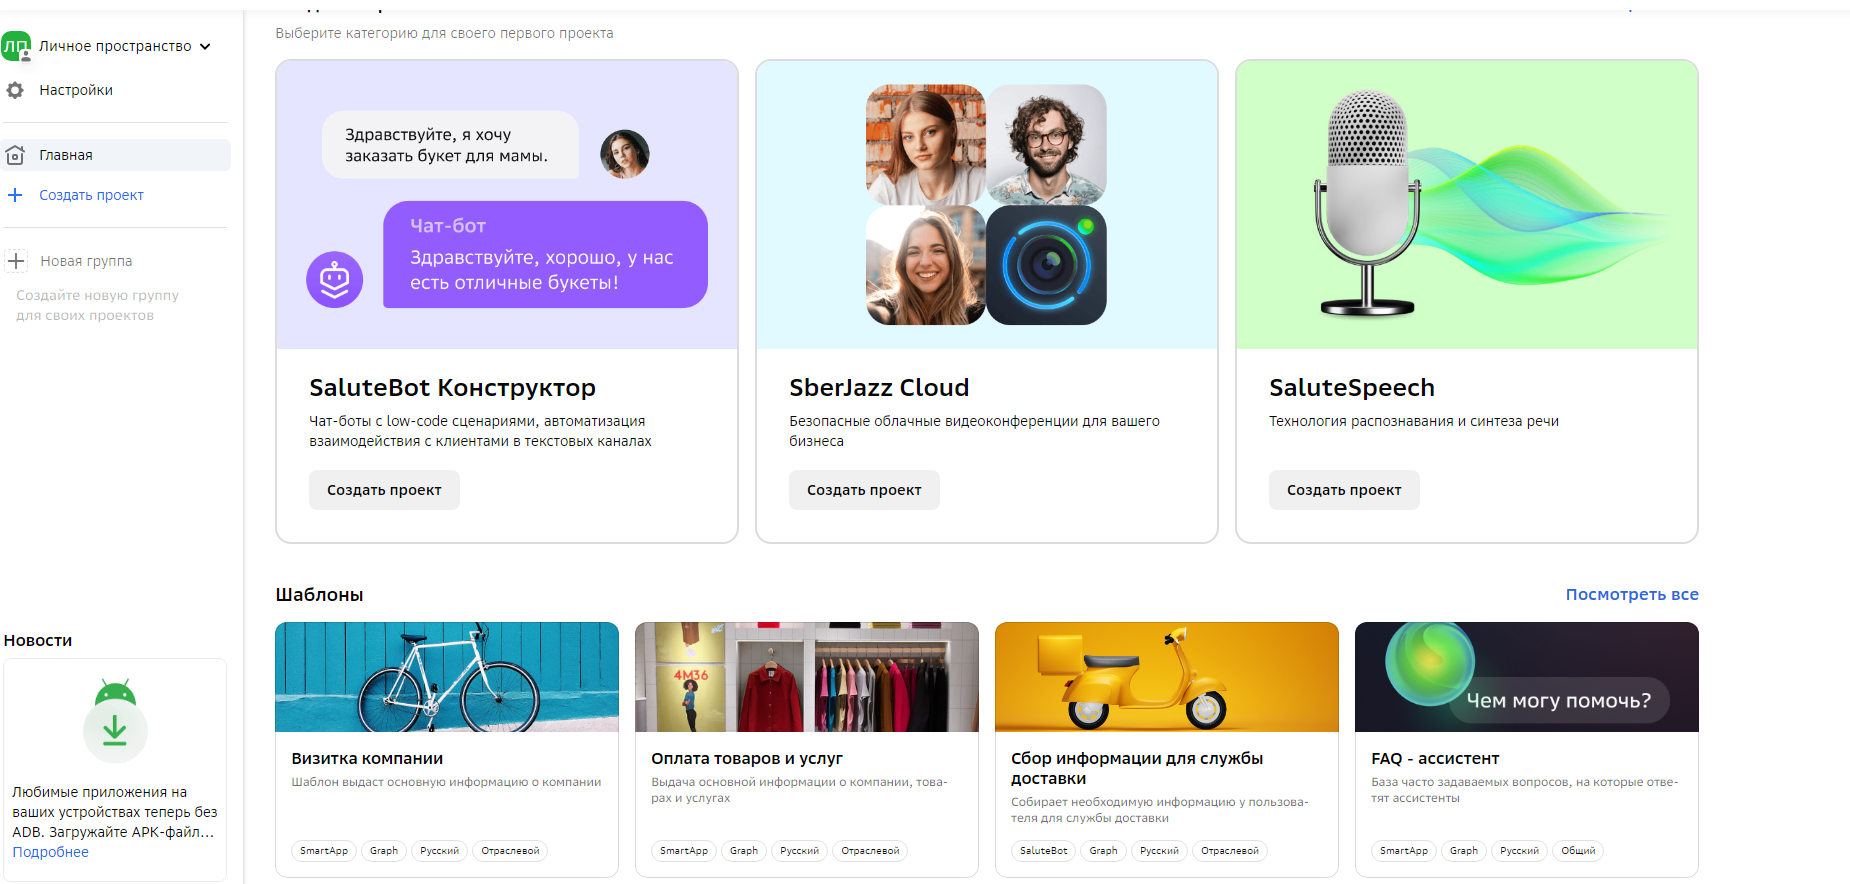This screenshot has height=884, width=1850.
Task: Select the FAQ - ассистент template title
Action: 1435,759
